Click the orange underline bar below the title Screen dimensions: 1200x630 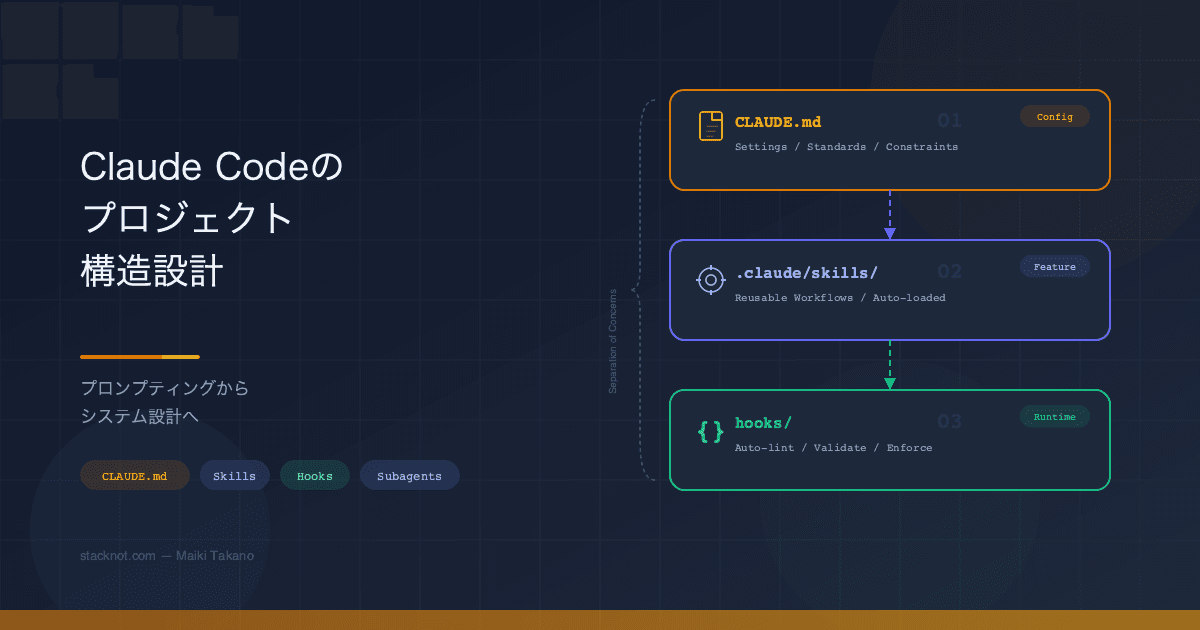[139, 356]
